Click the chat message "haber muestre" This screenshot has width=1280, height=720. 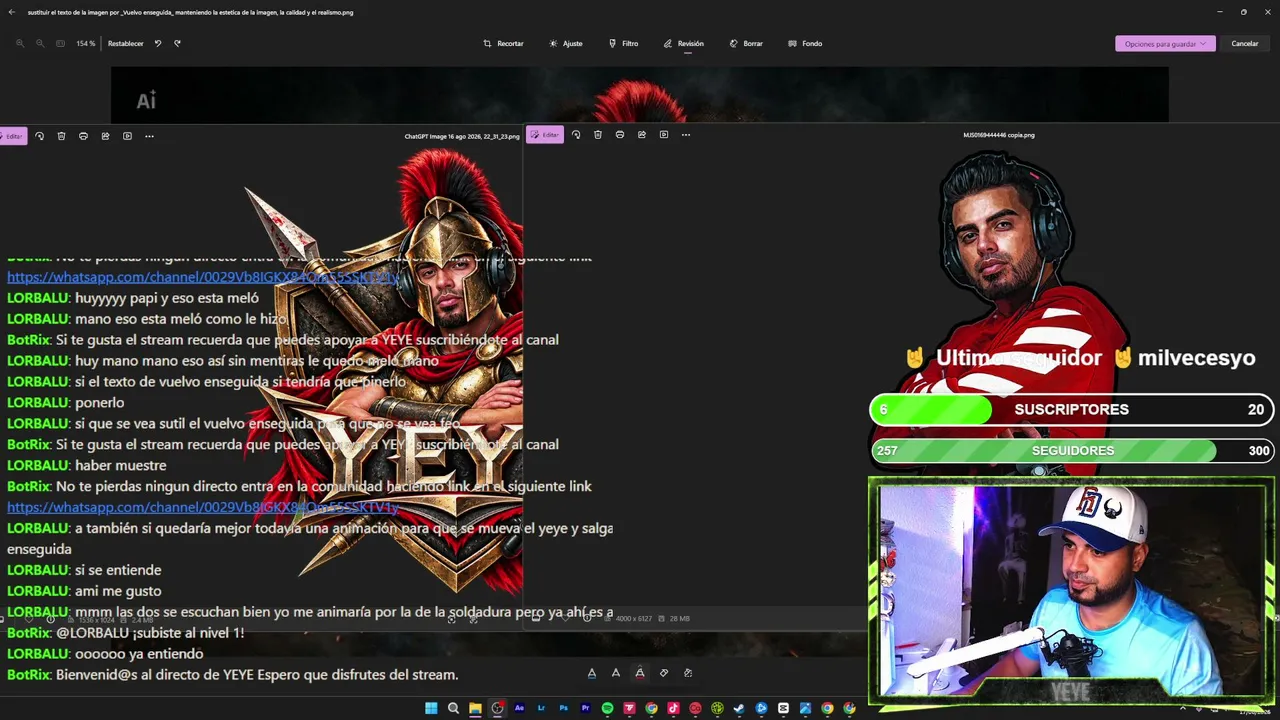121,465
